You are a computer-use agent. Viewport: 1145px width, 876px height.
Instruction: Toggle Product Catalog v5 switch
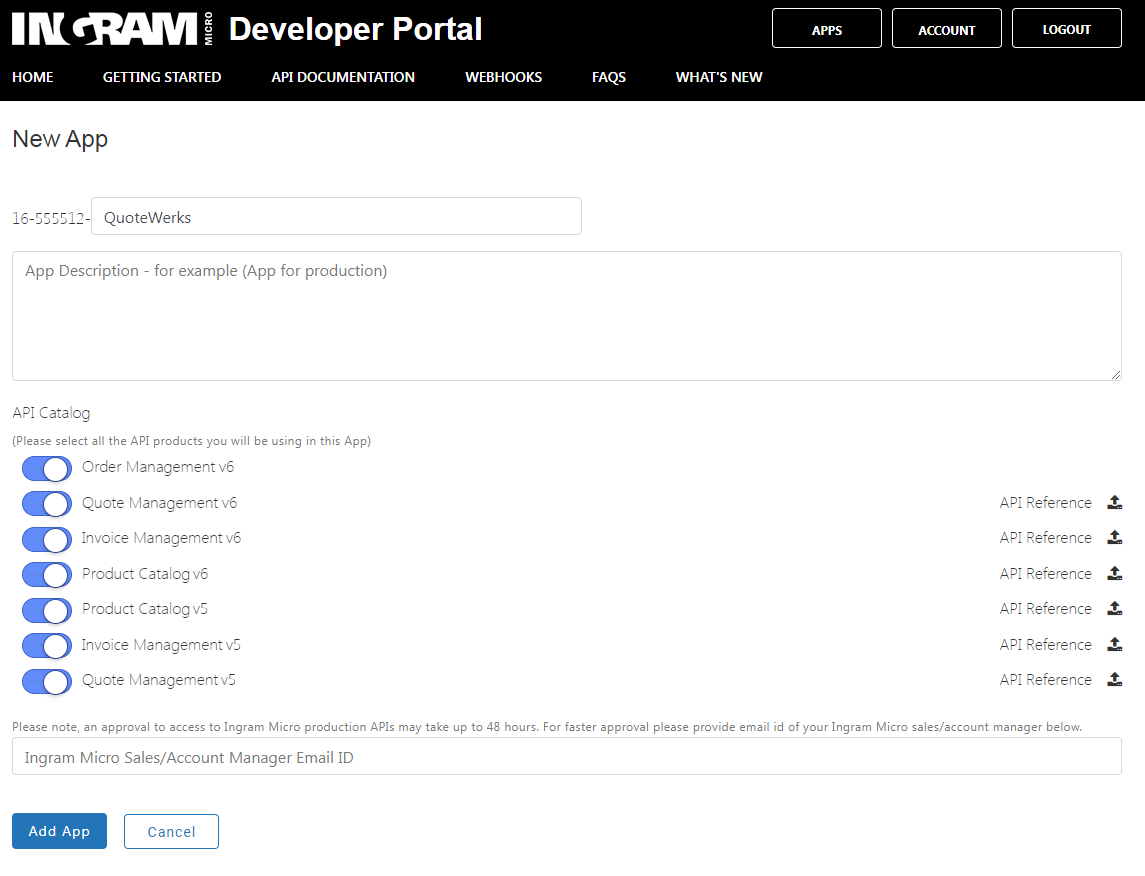click(47, 610)
